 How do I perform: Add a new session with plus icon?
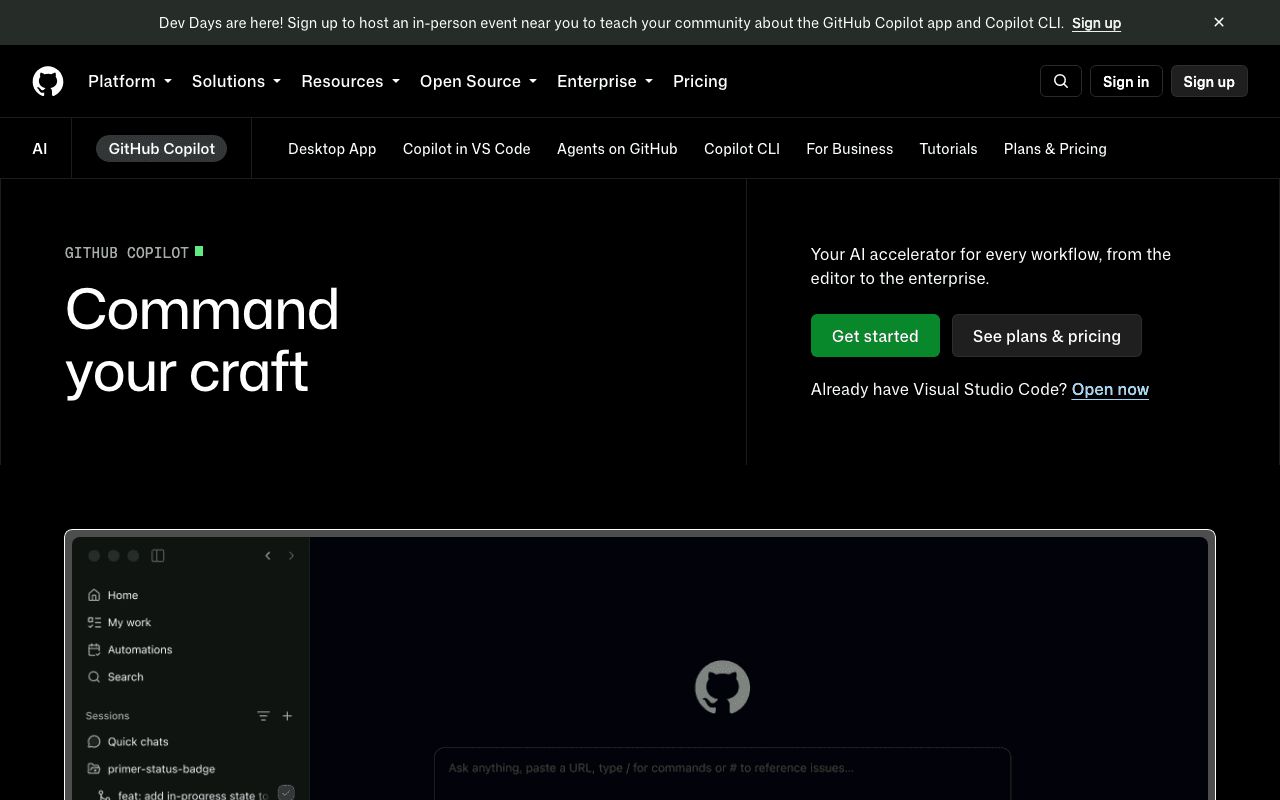coord(287,716)
